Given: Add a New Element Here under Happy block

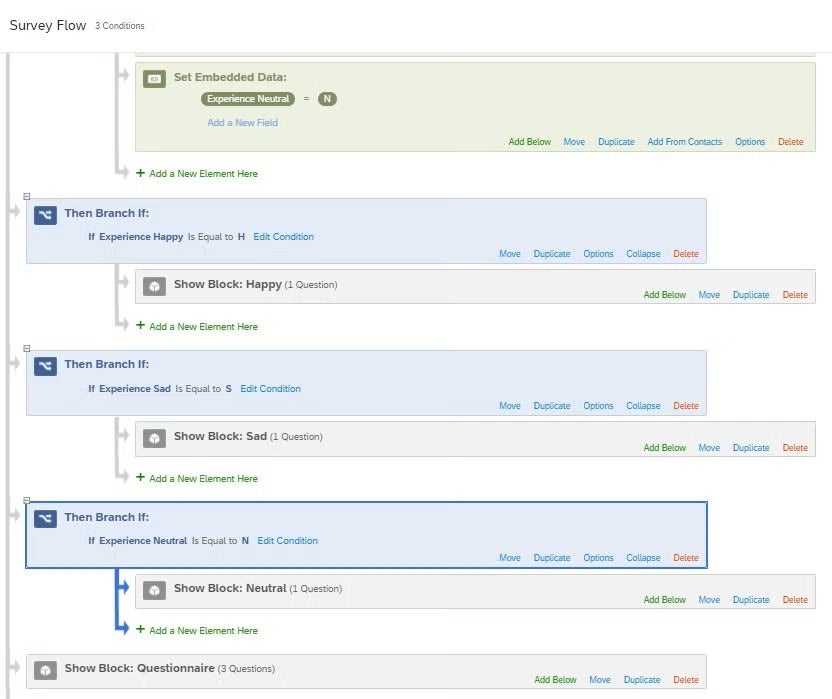Looking at the screenshot, I should (197, 326).
